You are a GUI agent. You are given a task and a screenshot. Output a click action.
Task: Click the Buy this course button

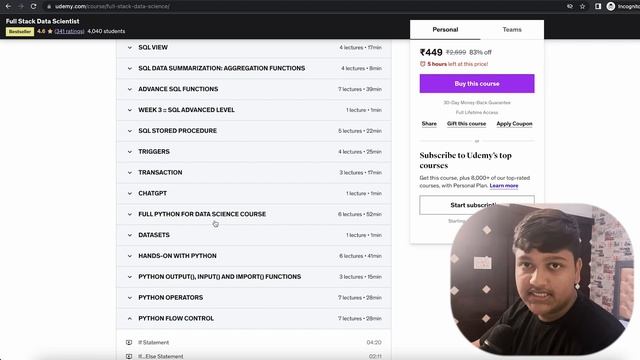pos(477,83)
